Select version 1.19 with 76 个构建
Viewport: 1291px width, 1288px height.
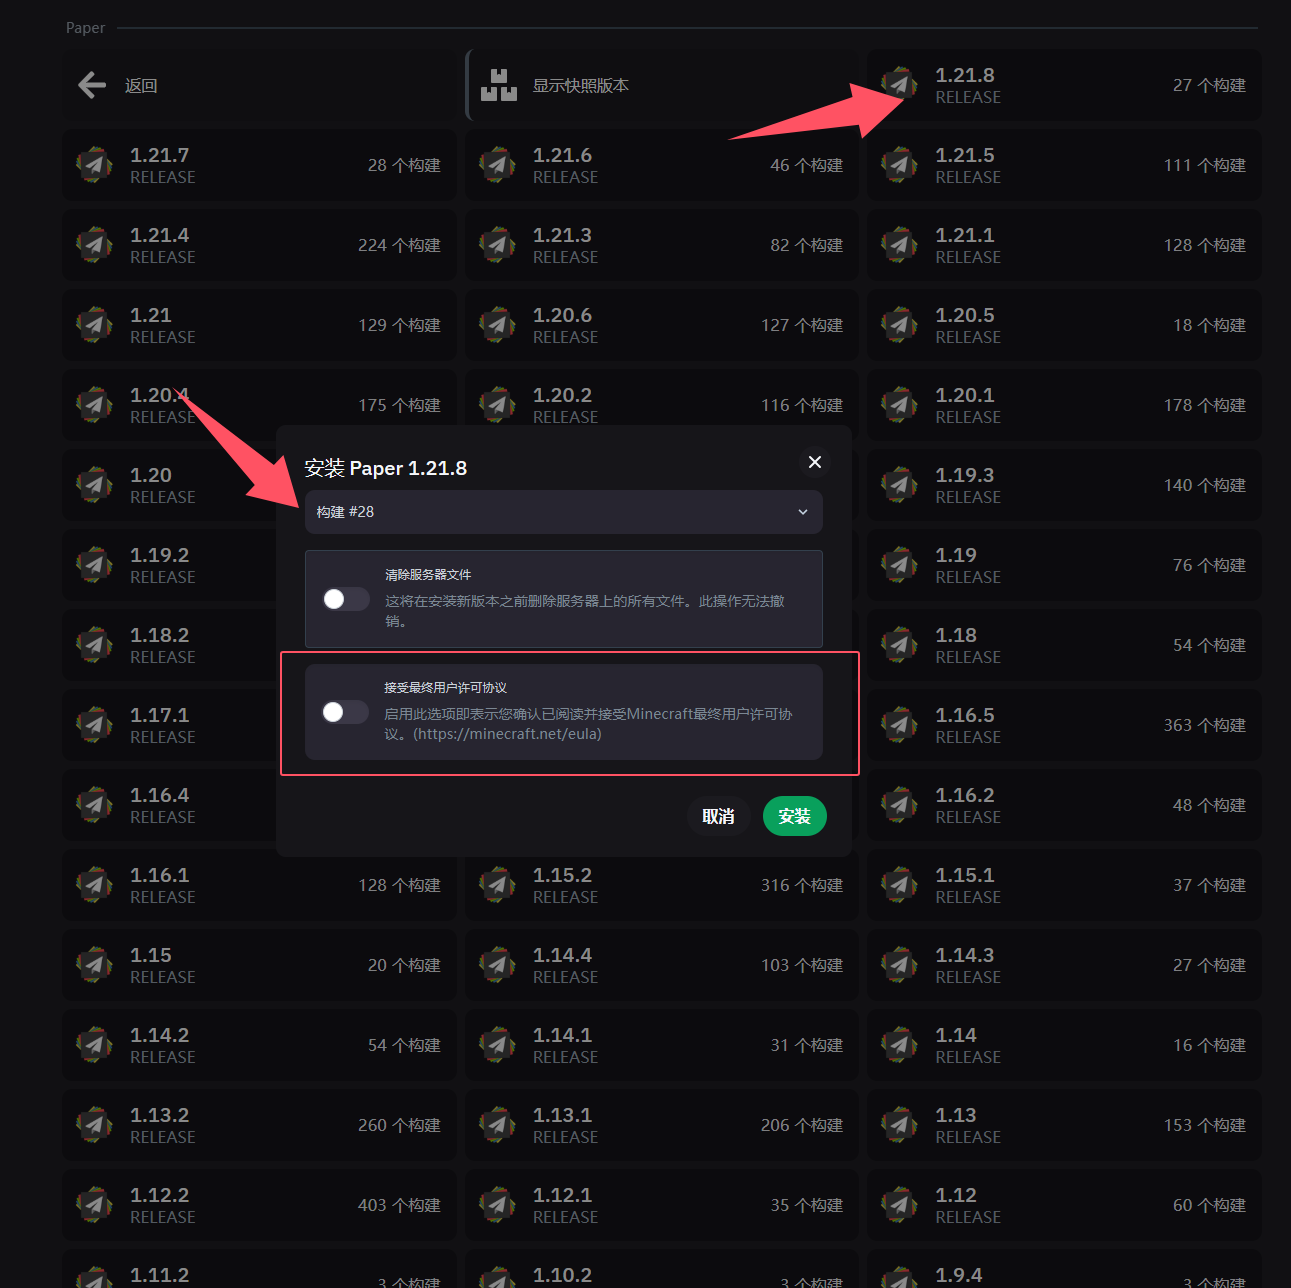pos(1064,565)
